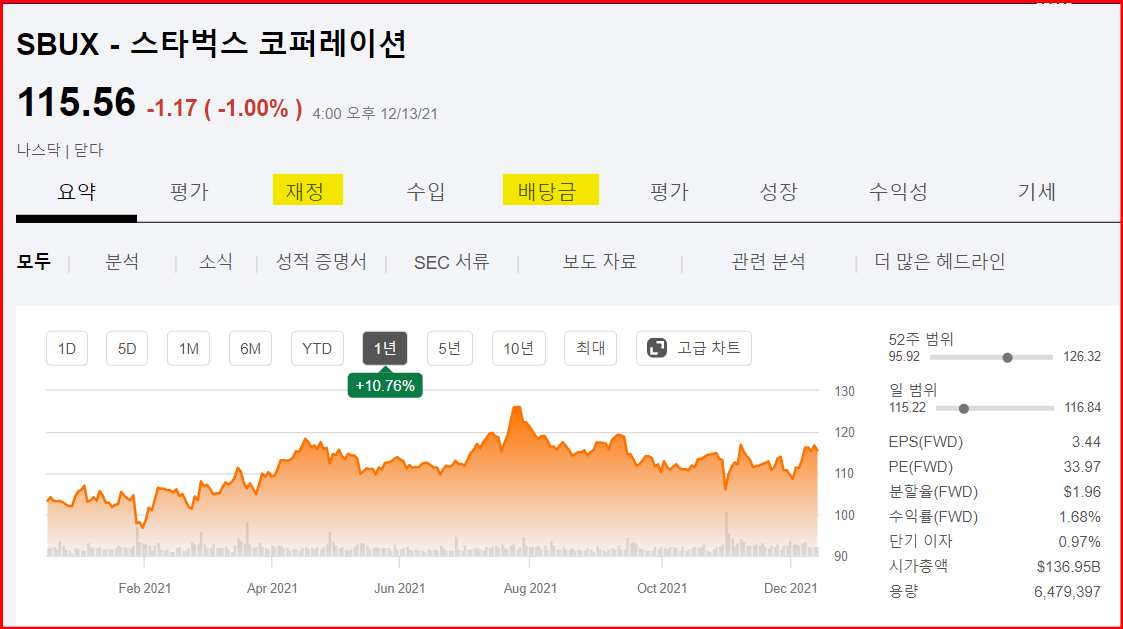Filter headlines by SEC 서류

(452, 261)
